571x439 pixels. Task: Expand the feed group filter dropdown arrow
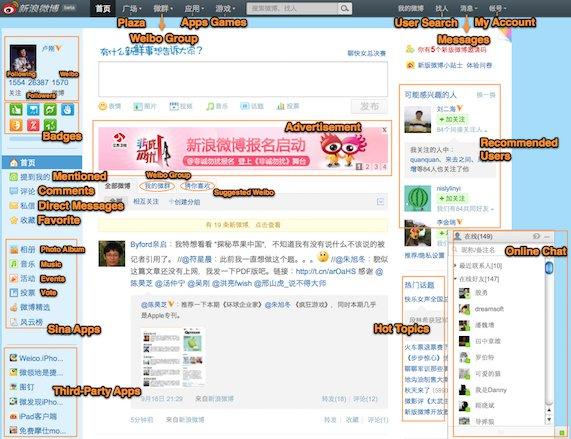pyautogui.click(x=380, y=202)
